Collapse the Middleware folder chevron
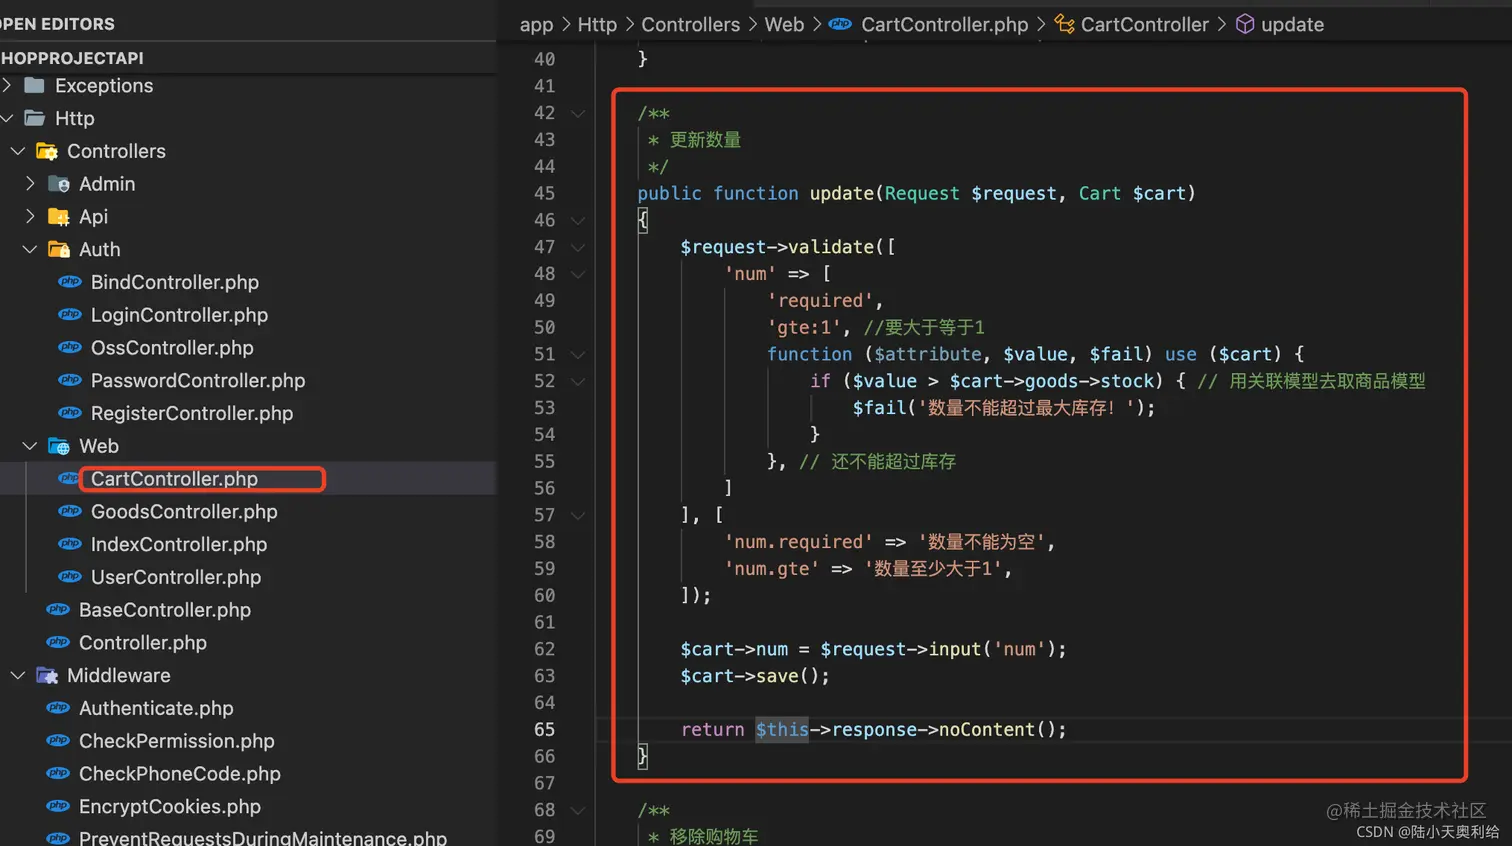 coord(18,675)
